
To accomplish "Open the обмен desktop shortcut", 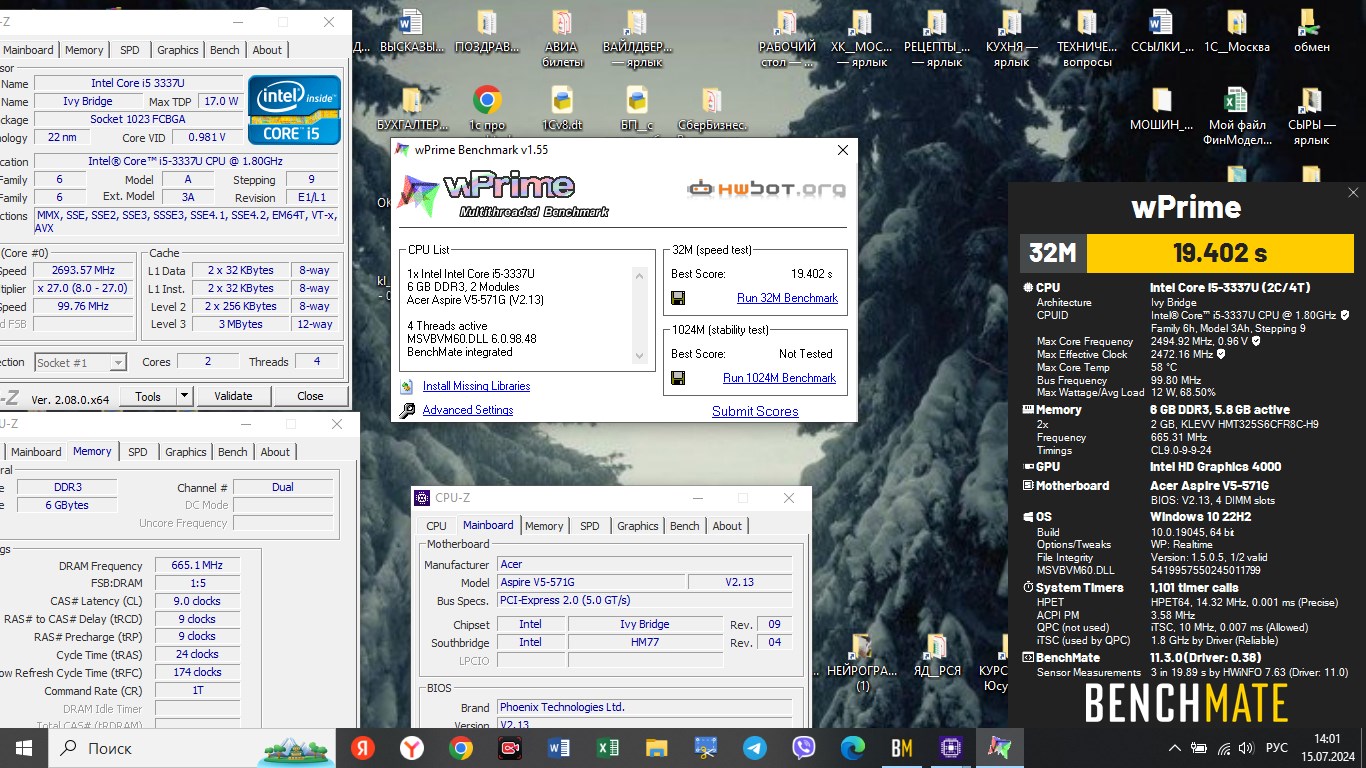I will pyautogui.click(x=1311, y=31).
